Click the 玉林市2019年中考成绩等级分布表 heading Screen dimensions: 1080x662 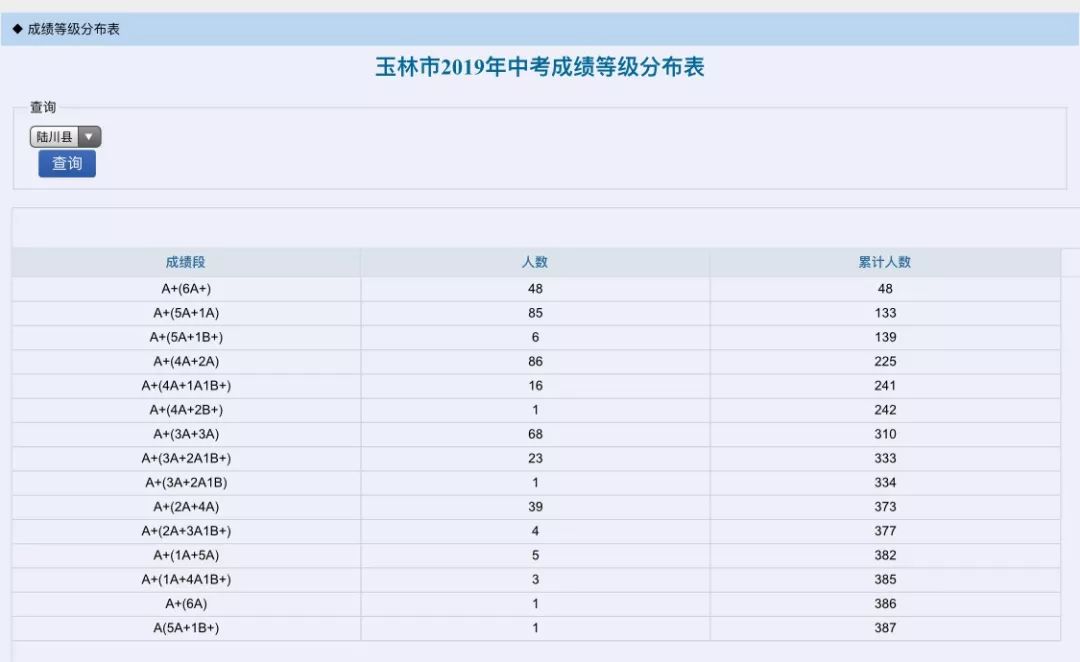[x=539, y=67]
